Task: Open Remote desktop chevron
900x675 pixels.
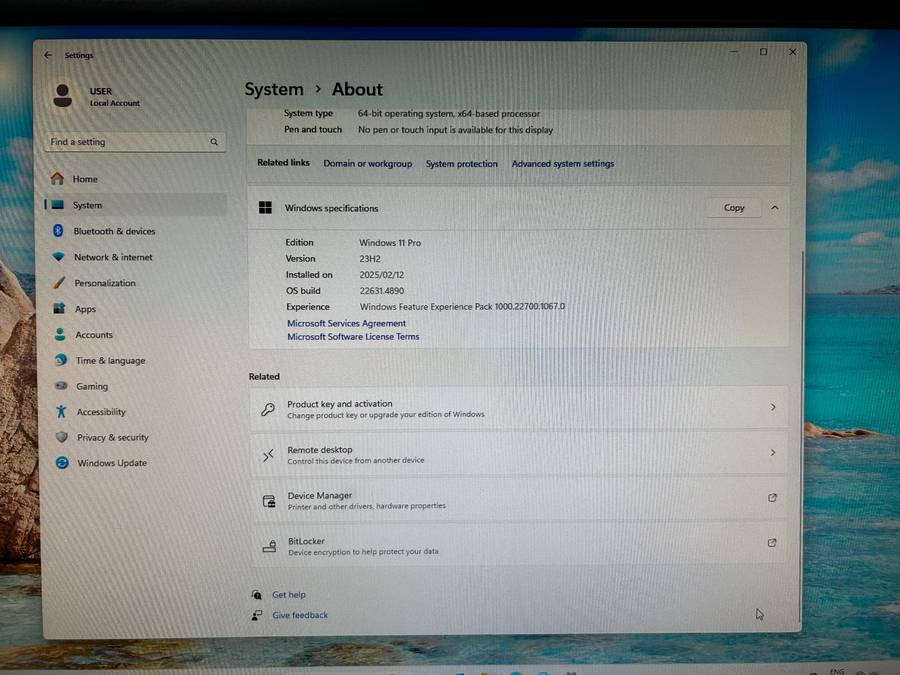Action: pos(773,453)
